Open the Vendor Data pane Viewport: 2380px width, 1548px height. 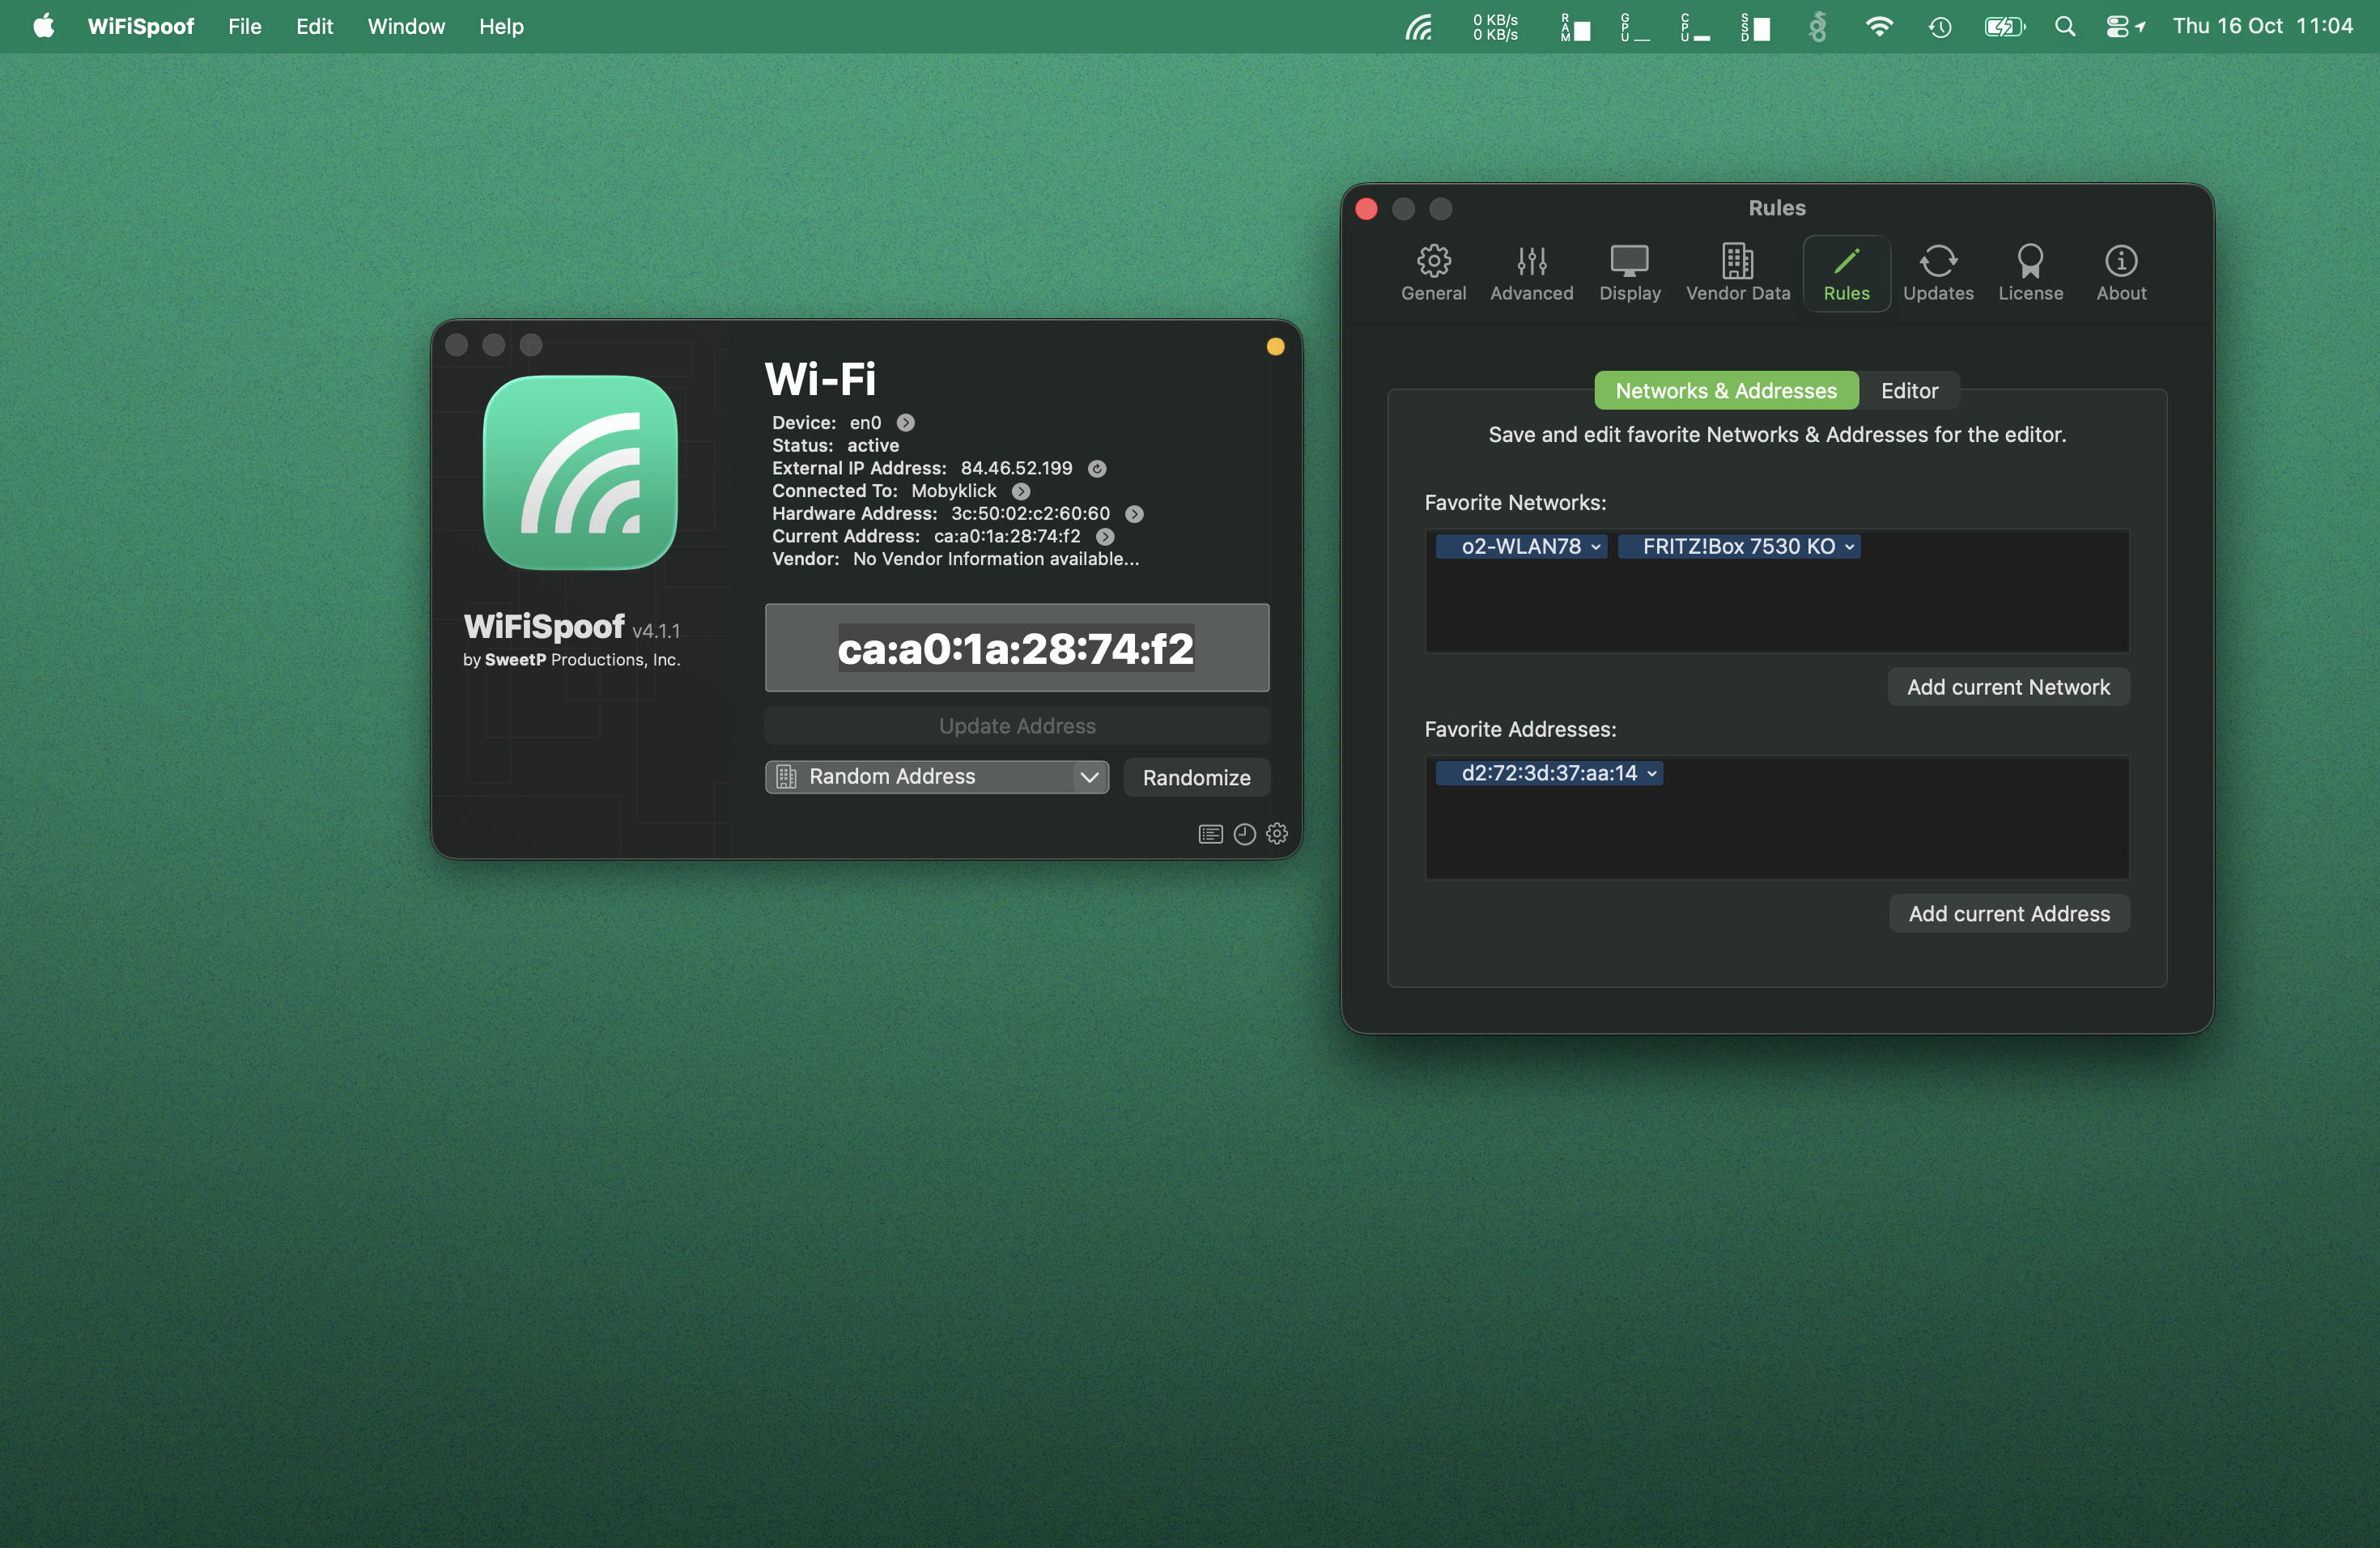point(1737,272)
